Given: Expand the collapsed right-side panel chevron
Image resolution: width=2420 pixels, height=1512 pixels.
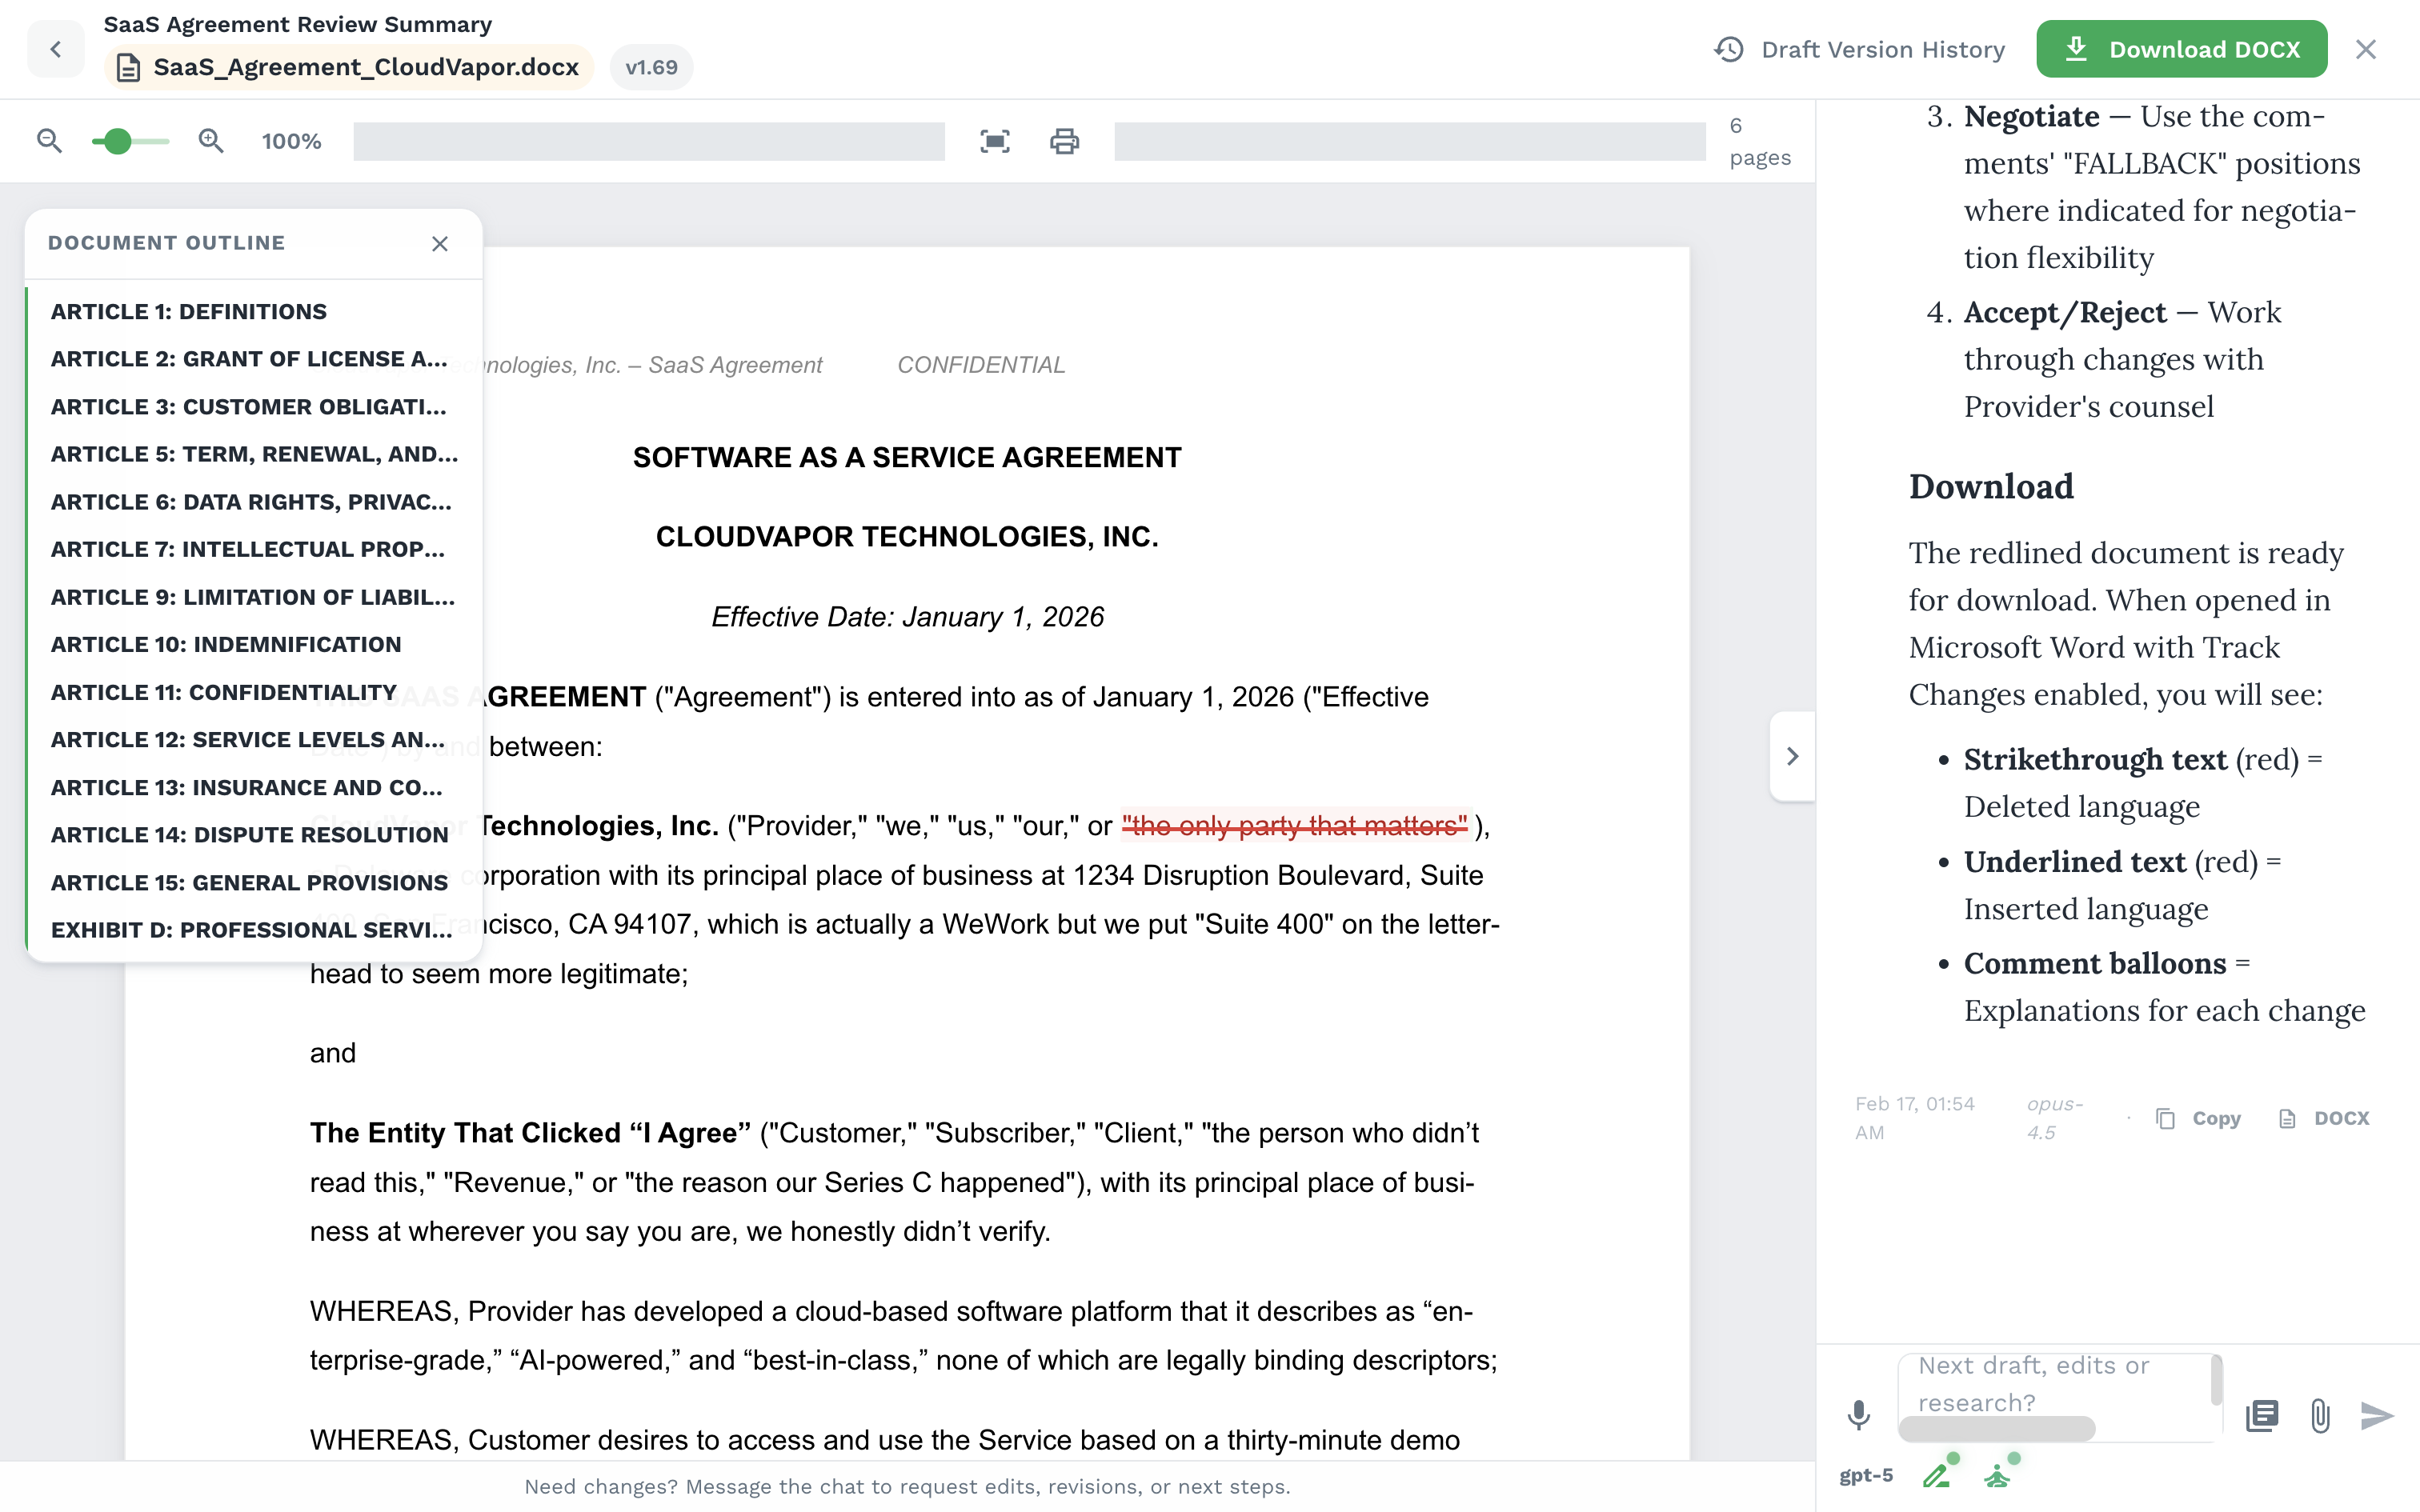Looking at the screenshot, I should 1792,757.
